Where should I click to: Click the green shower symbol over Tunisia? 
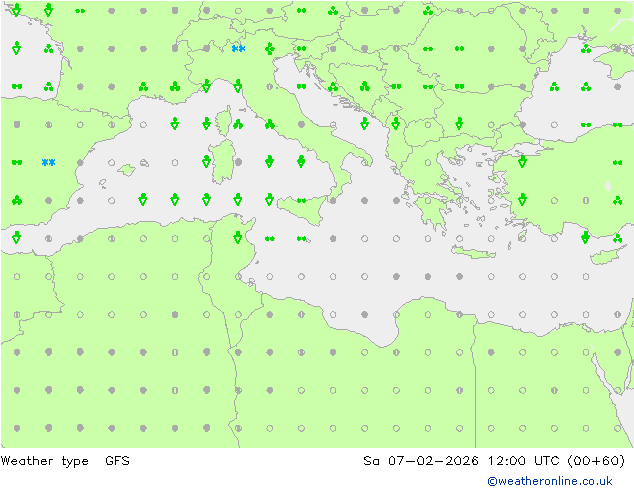238,237
